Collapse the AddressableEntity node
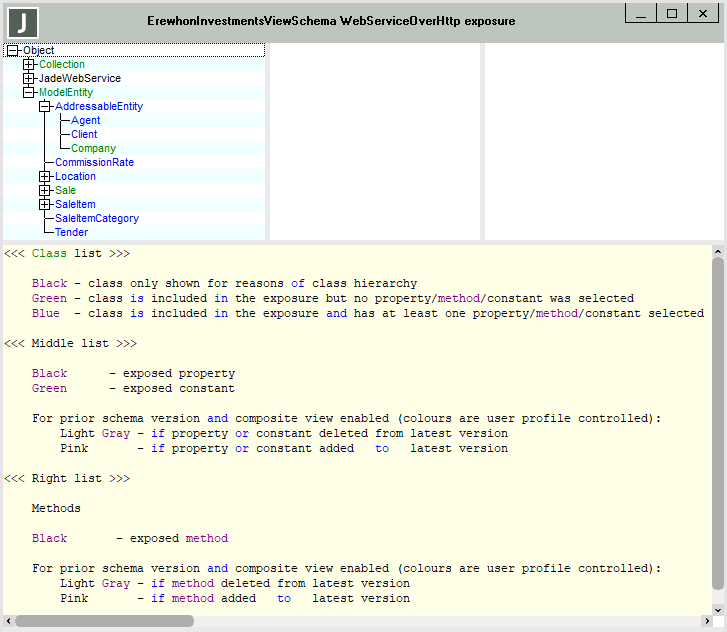The width and height of the screenshot is (727, 632). 45,107
